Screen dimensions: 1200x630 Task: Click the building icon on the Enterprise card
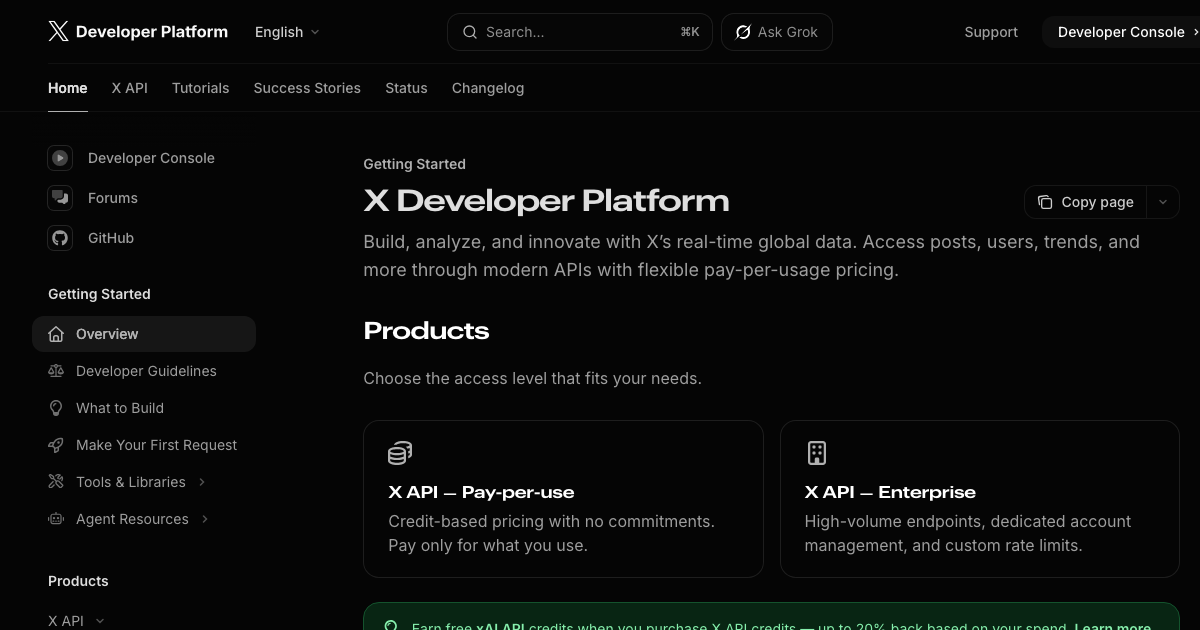click(817, 453)
